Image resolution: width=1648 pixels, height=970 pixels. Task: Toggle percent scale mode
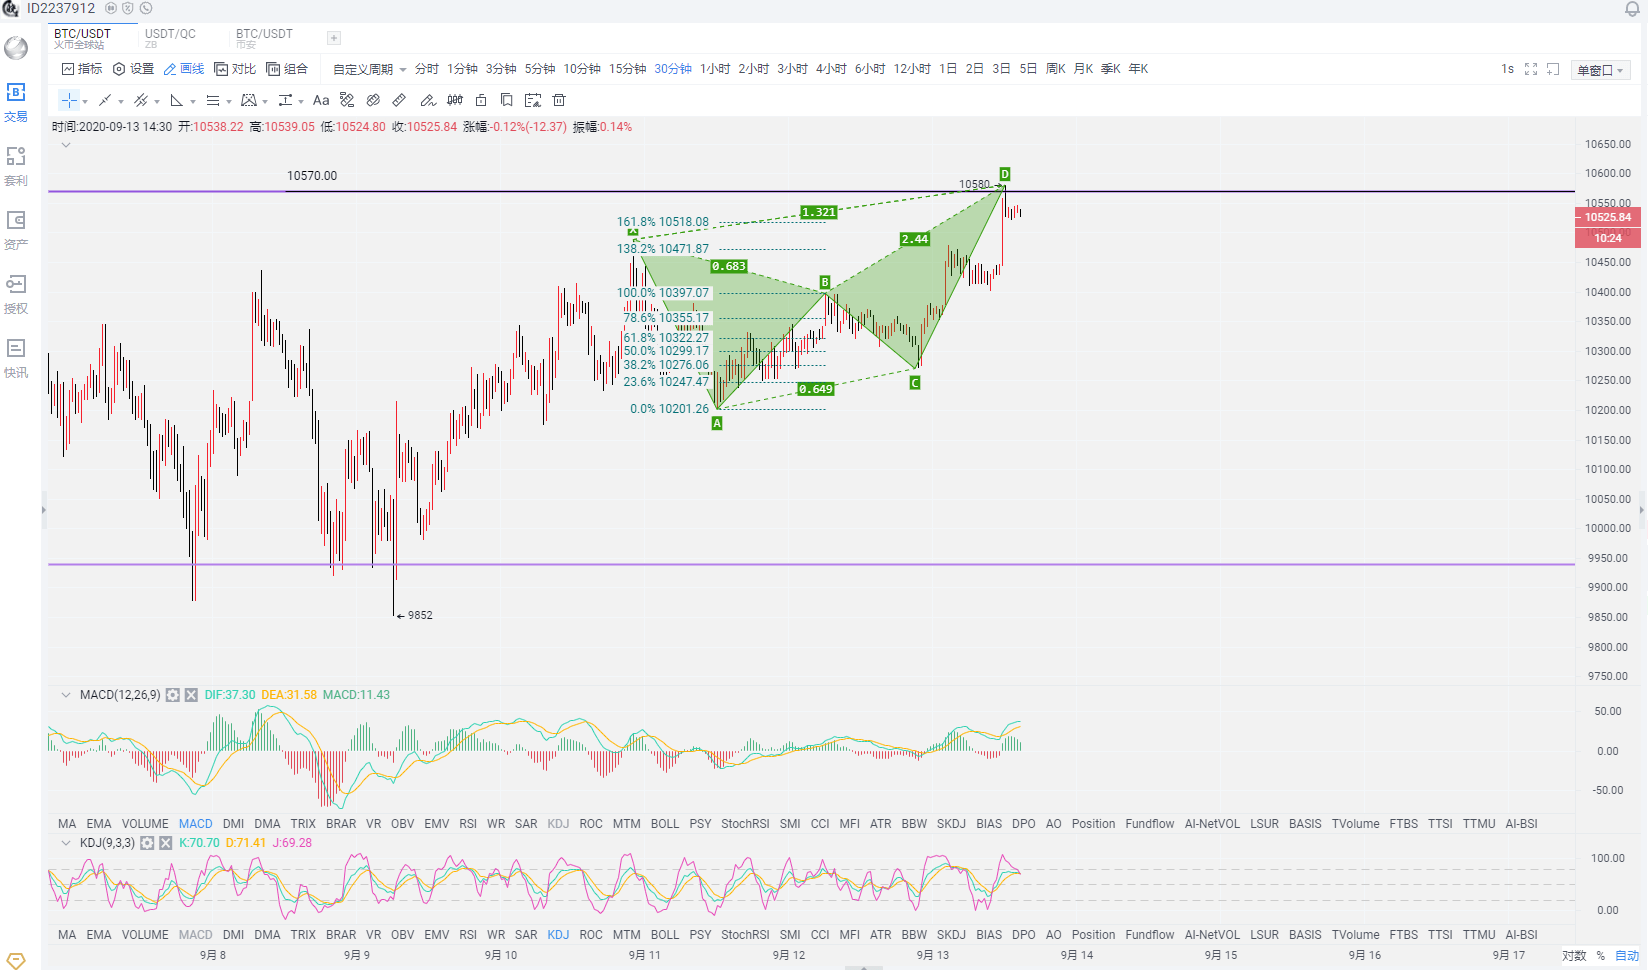point(1600,956)
